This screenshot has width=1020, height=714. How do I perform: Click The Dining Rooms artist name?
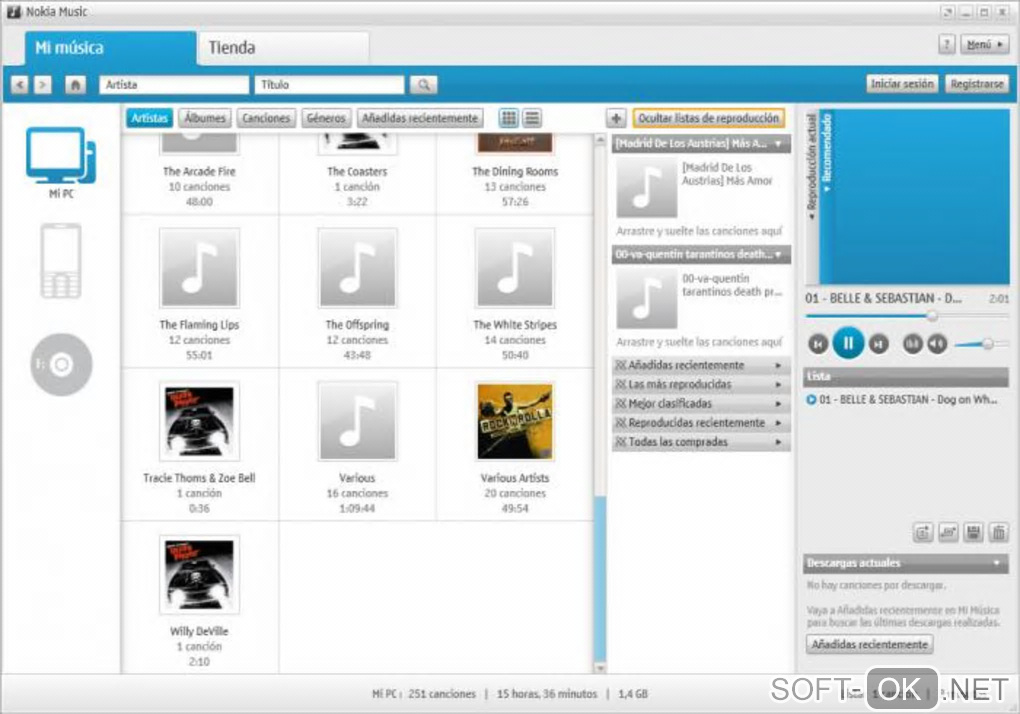tap(515, 172)
